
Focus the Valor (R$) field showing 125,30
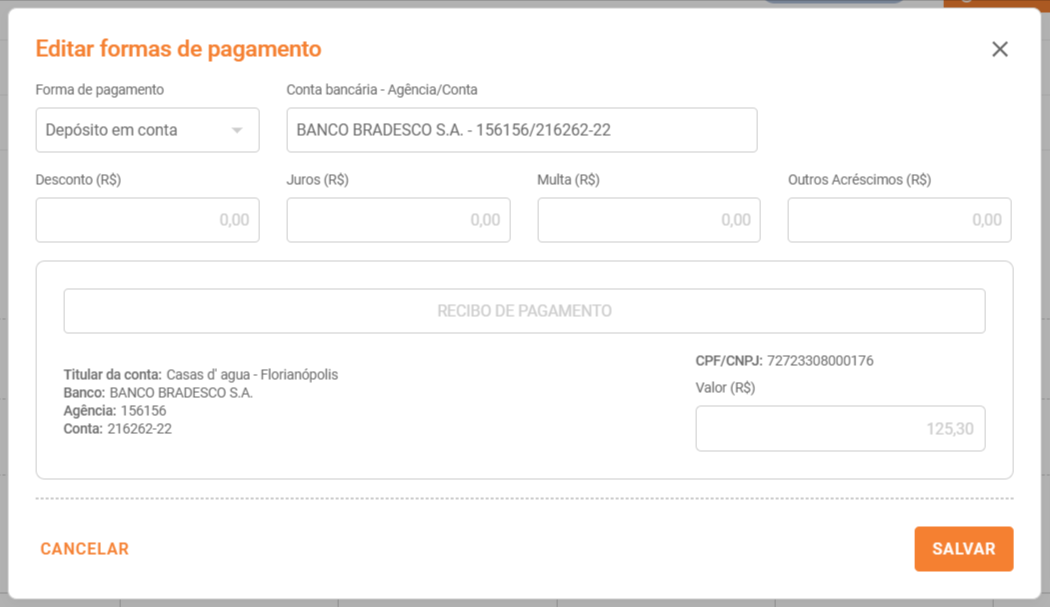840,429
